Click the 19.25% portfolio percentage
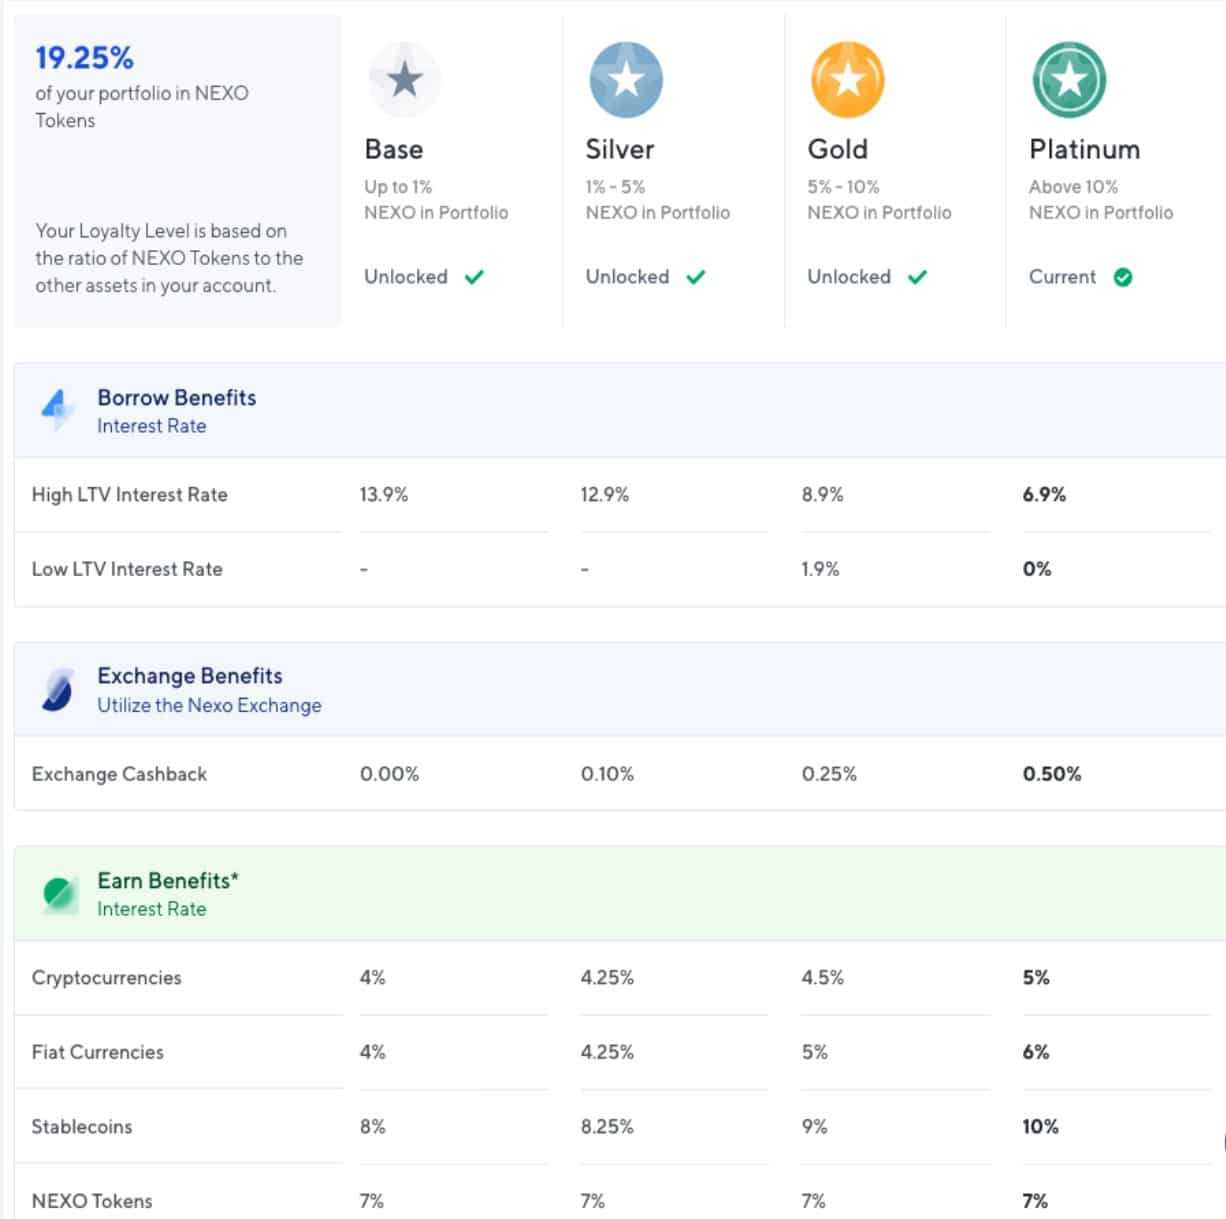 (84, 58)
